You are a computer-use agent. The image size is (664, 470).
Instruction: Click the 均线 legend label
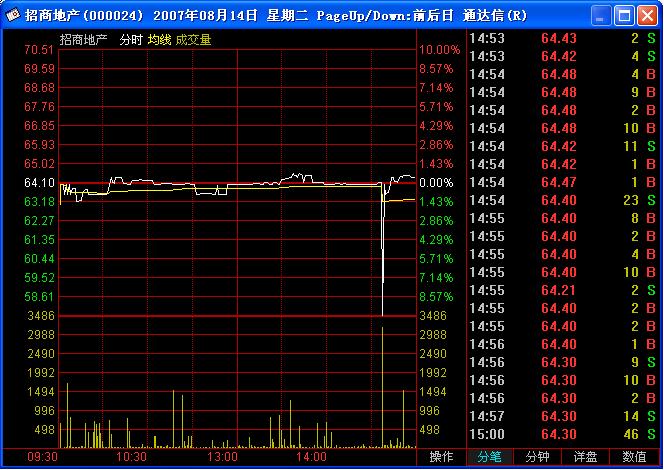(x=159, y=40)
